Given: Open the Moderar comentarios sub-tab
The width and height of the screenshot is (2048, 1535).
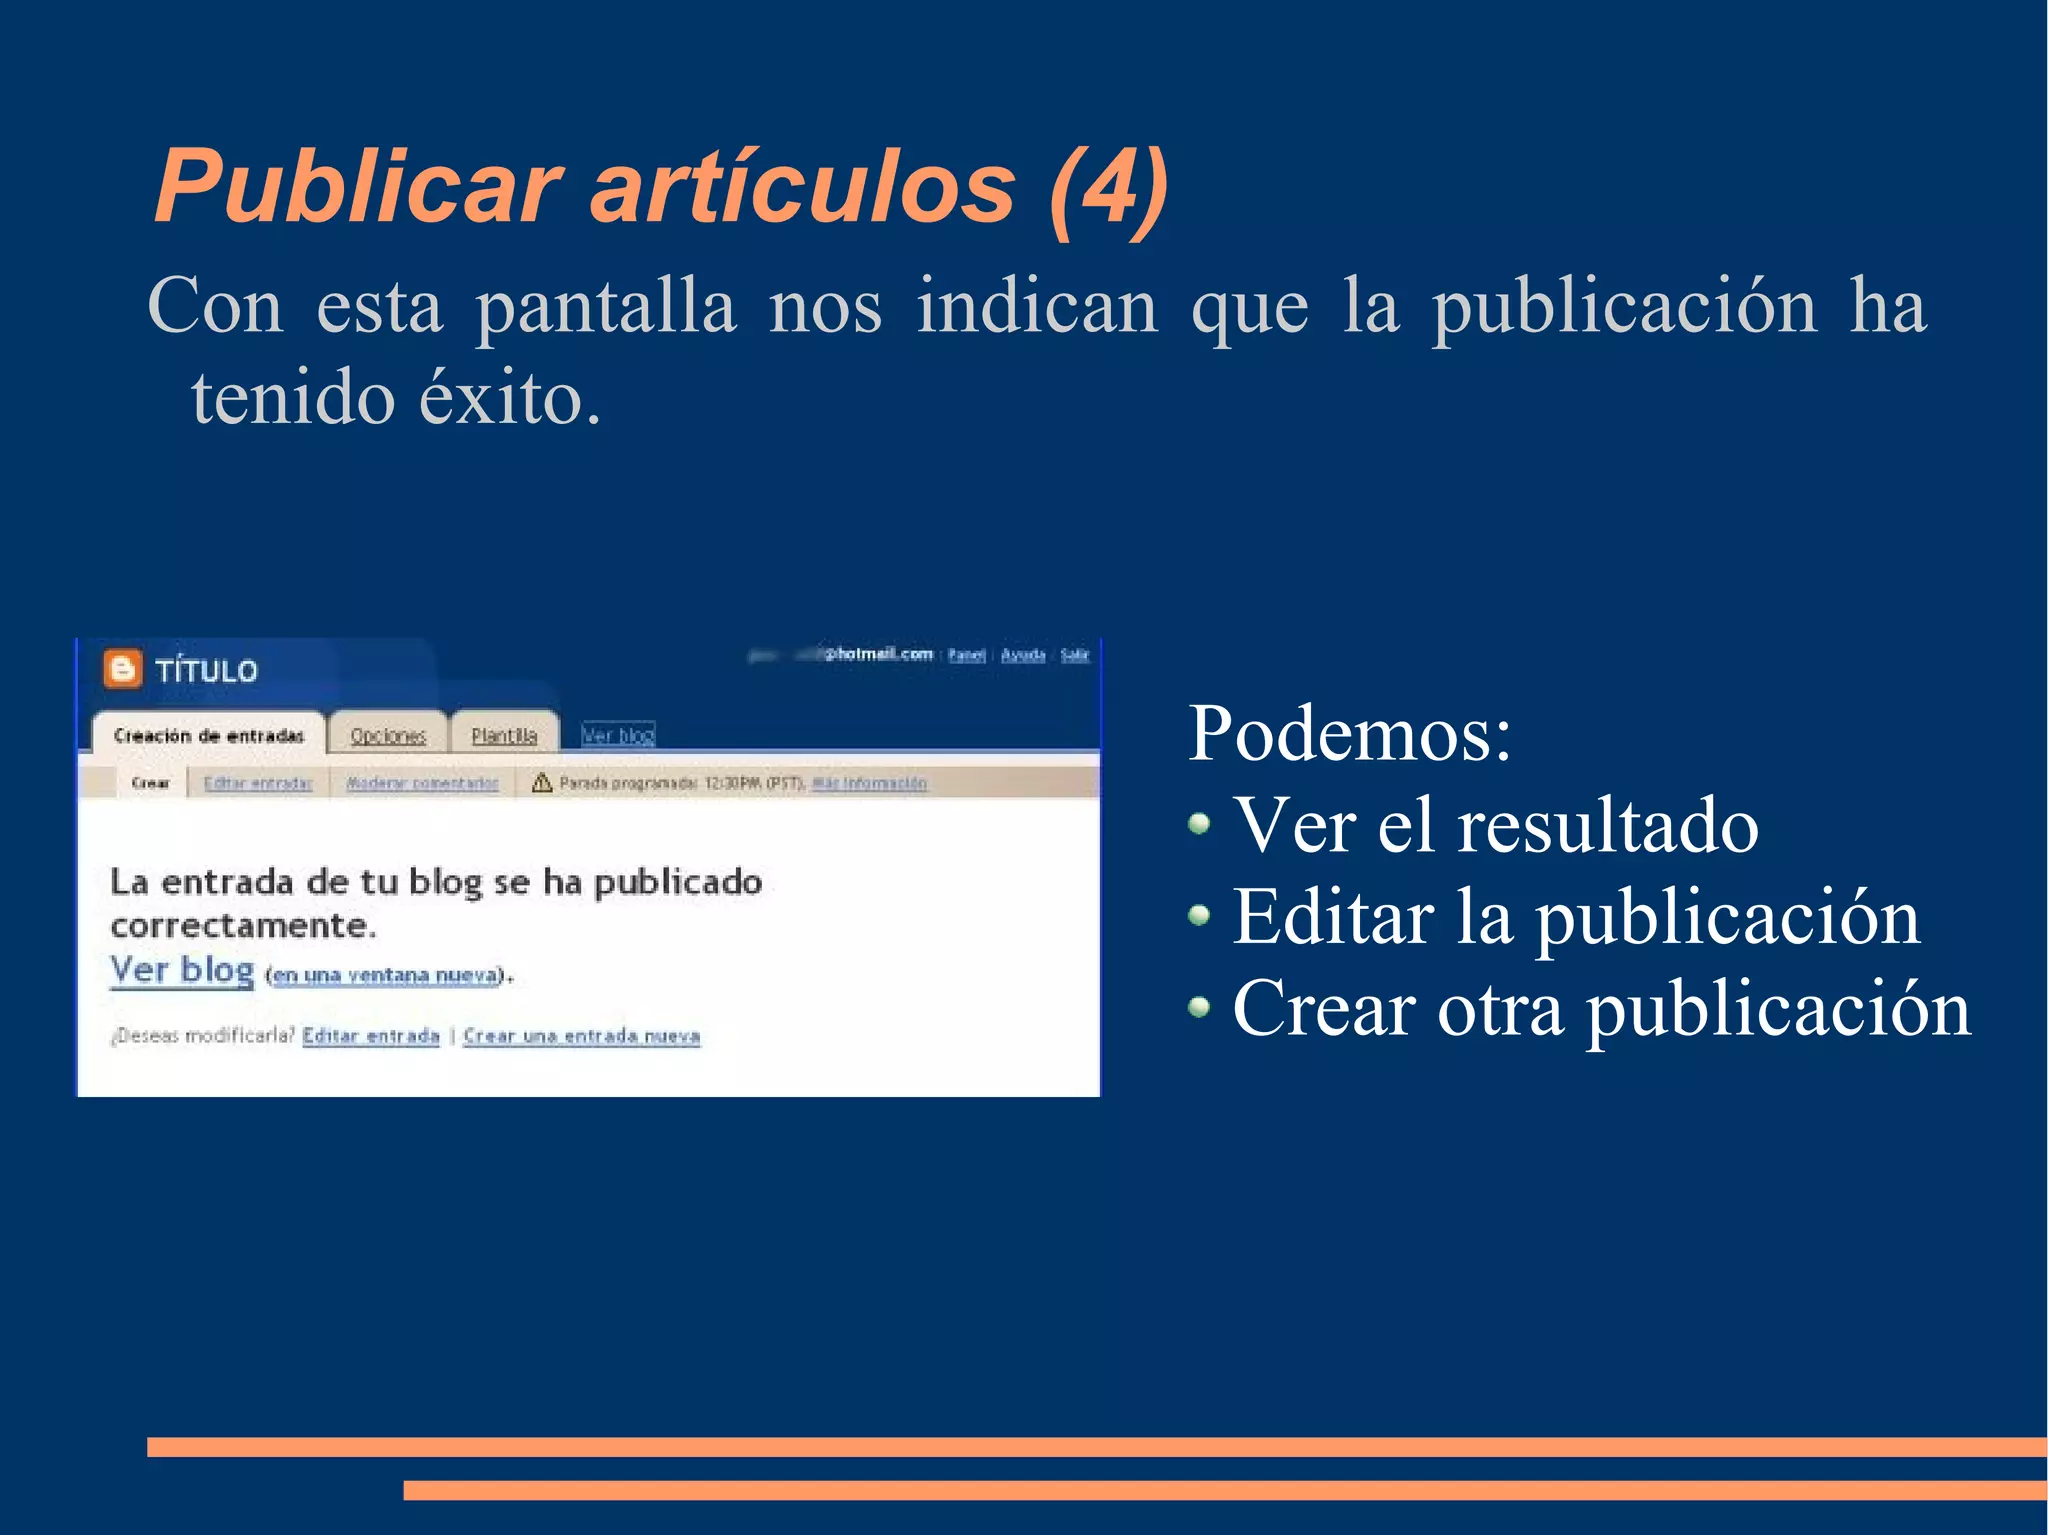Looking at the screenshot, I should click(x=422, y=783).
